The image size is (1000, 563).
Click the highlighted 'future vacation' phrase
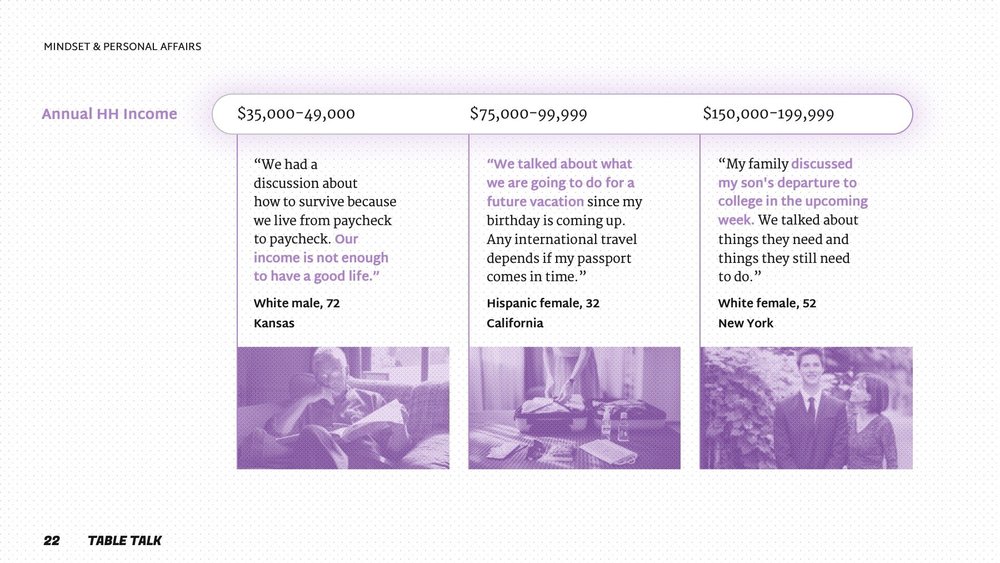[535, 201]
